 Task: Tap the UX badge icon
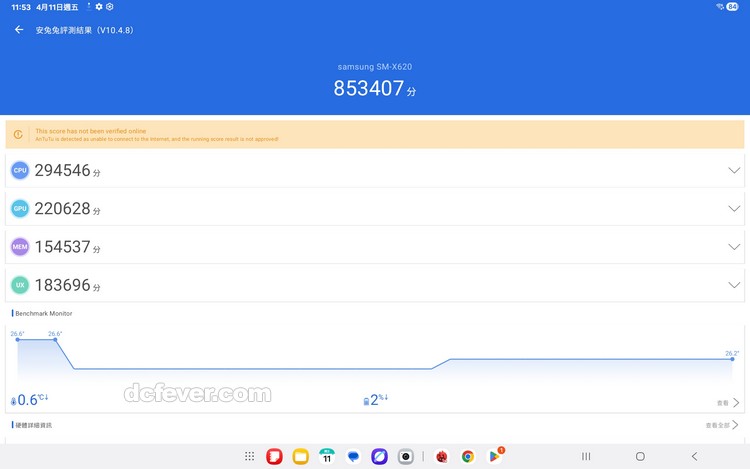(x=20, y=285)
